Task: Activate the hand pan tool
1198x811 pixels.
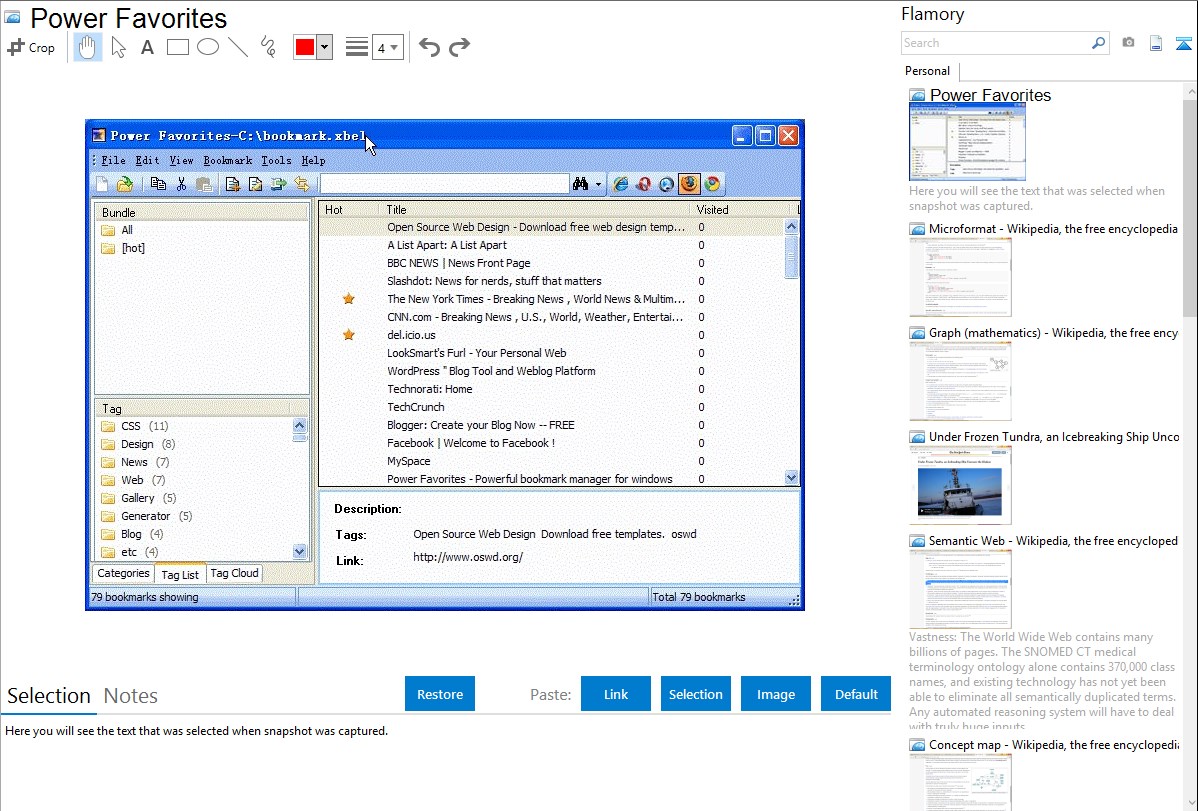Action: pyautogui.click(x=88, y=47)
